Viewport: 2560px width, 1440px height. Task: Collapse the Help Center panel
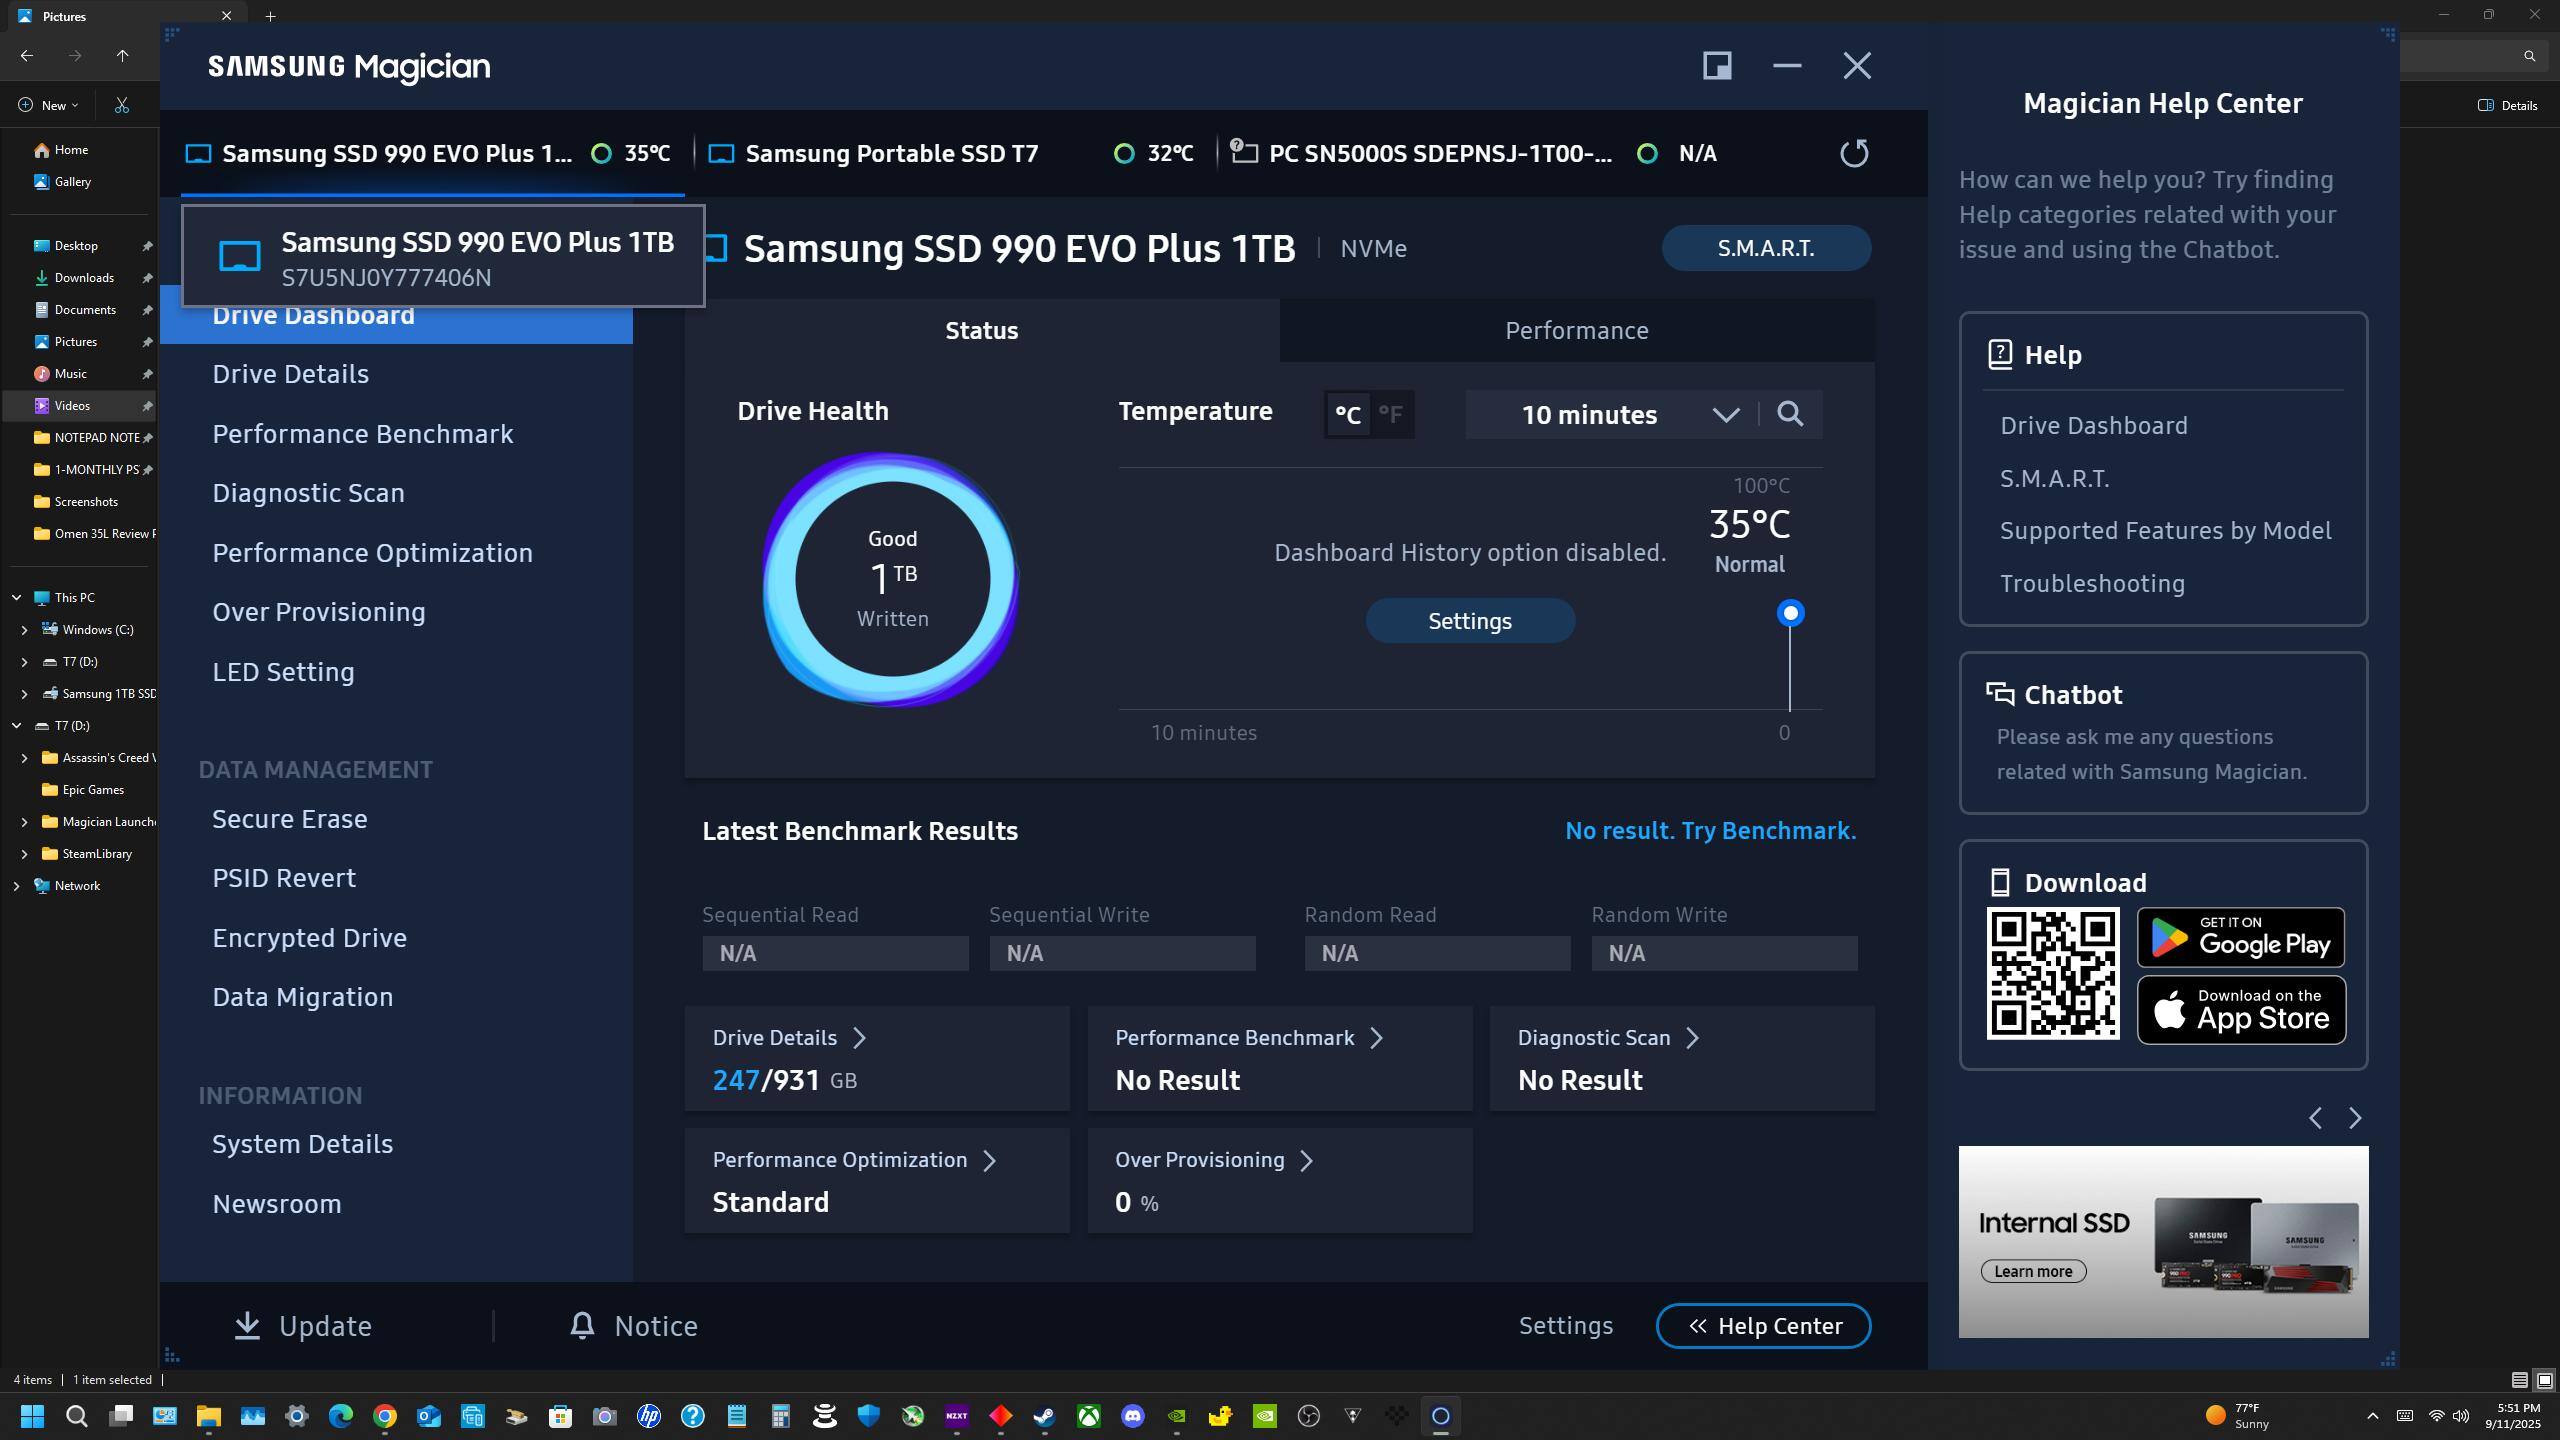[x=1763, y=1325]
